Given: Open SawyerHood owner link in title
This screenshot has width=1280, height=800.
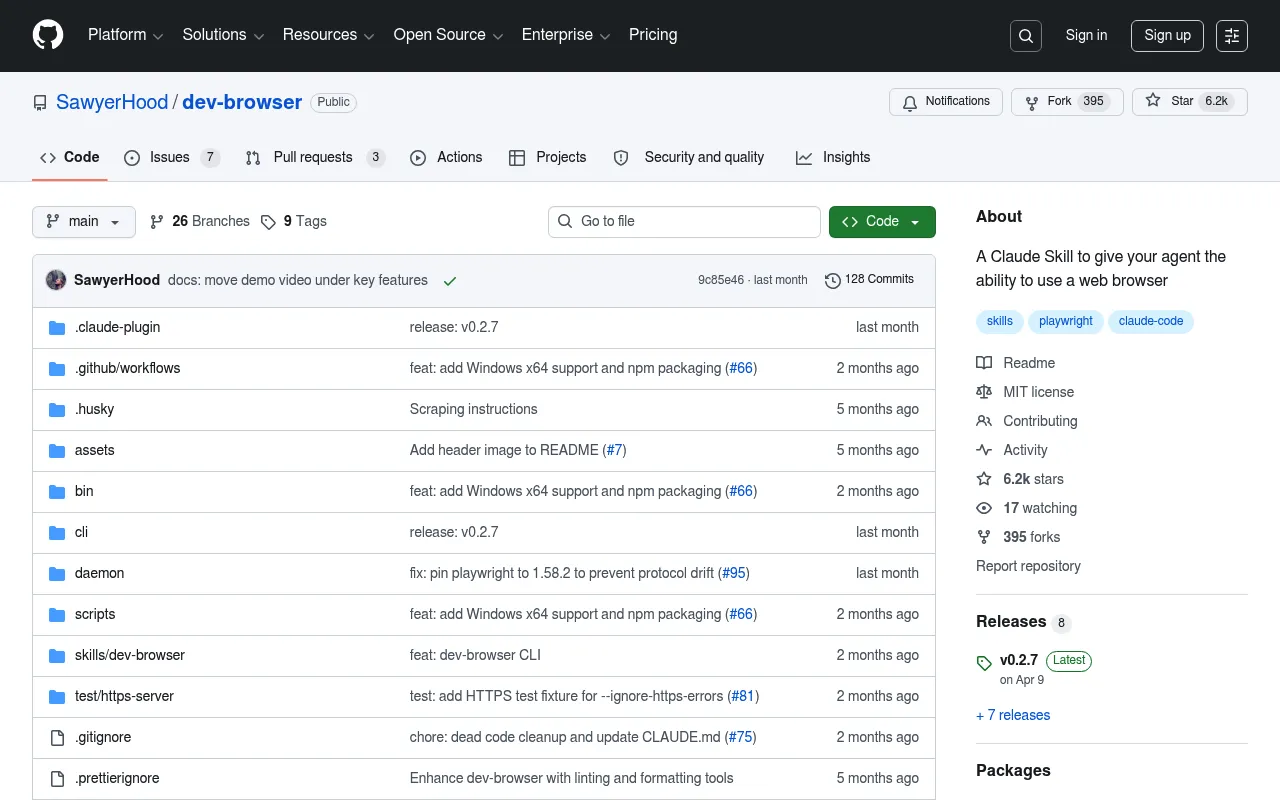Looking at the screenshot, I should [x=112, y=103].
